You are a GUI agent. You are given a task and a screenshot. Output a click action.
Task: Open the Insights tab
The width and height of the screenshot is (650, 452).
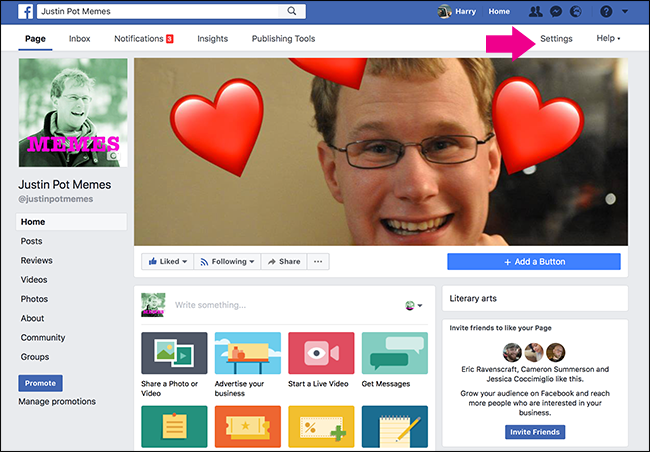(213, 39)
